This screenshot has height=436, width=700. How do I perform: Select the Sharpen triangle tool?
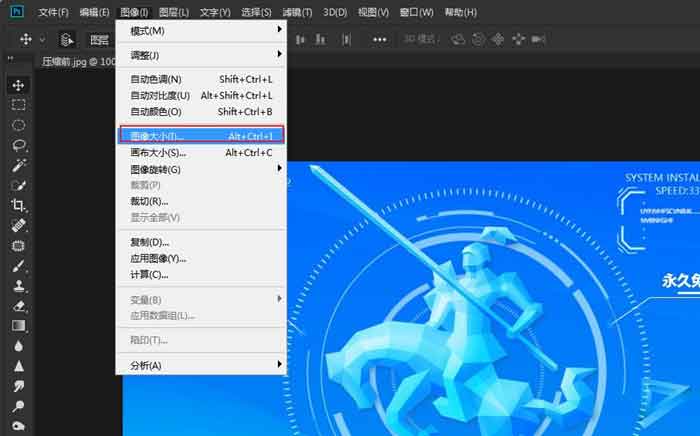point(18,366)
